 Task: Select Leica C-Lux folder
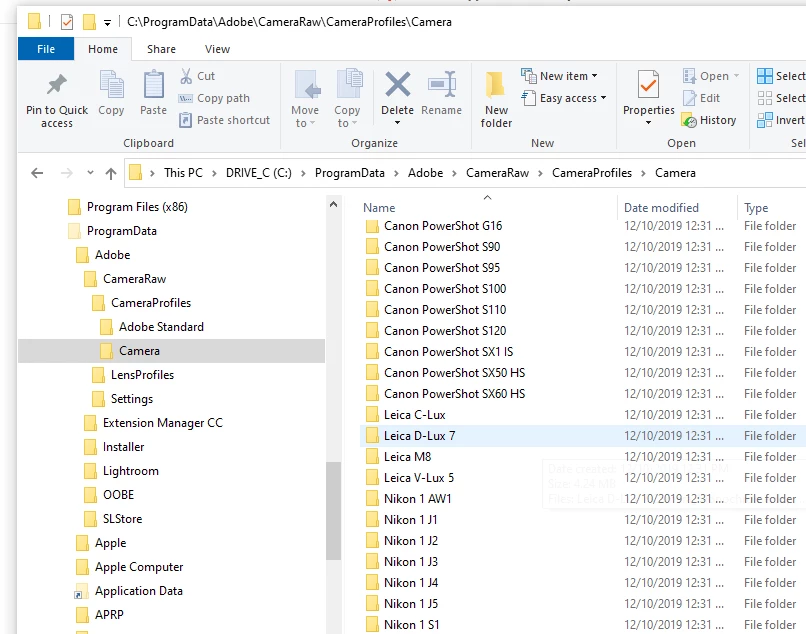click(x=414, y=415)
